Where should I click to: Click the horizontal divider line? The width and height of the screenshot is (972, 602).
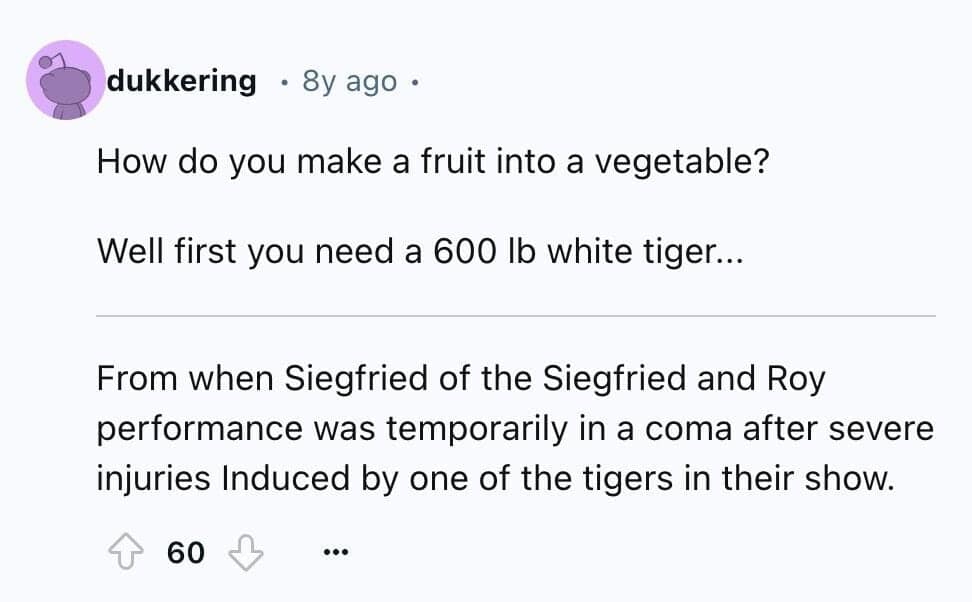(x=516, y=316)
